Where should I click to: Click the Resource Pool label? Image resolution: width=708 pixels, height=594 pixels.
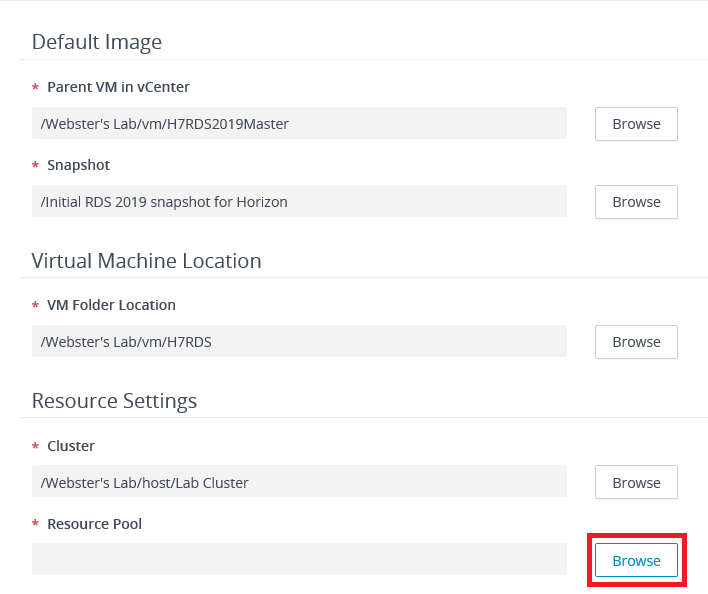coord(95,523)
